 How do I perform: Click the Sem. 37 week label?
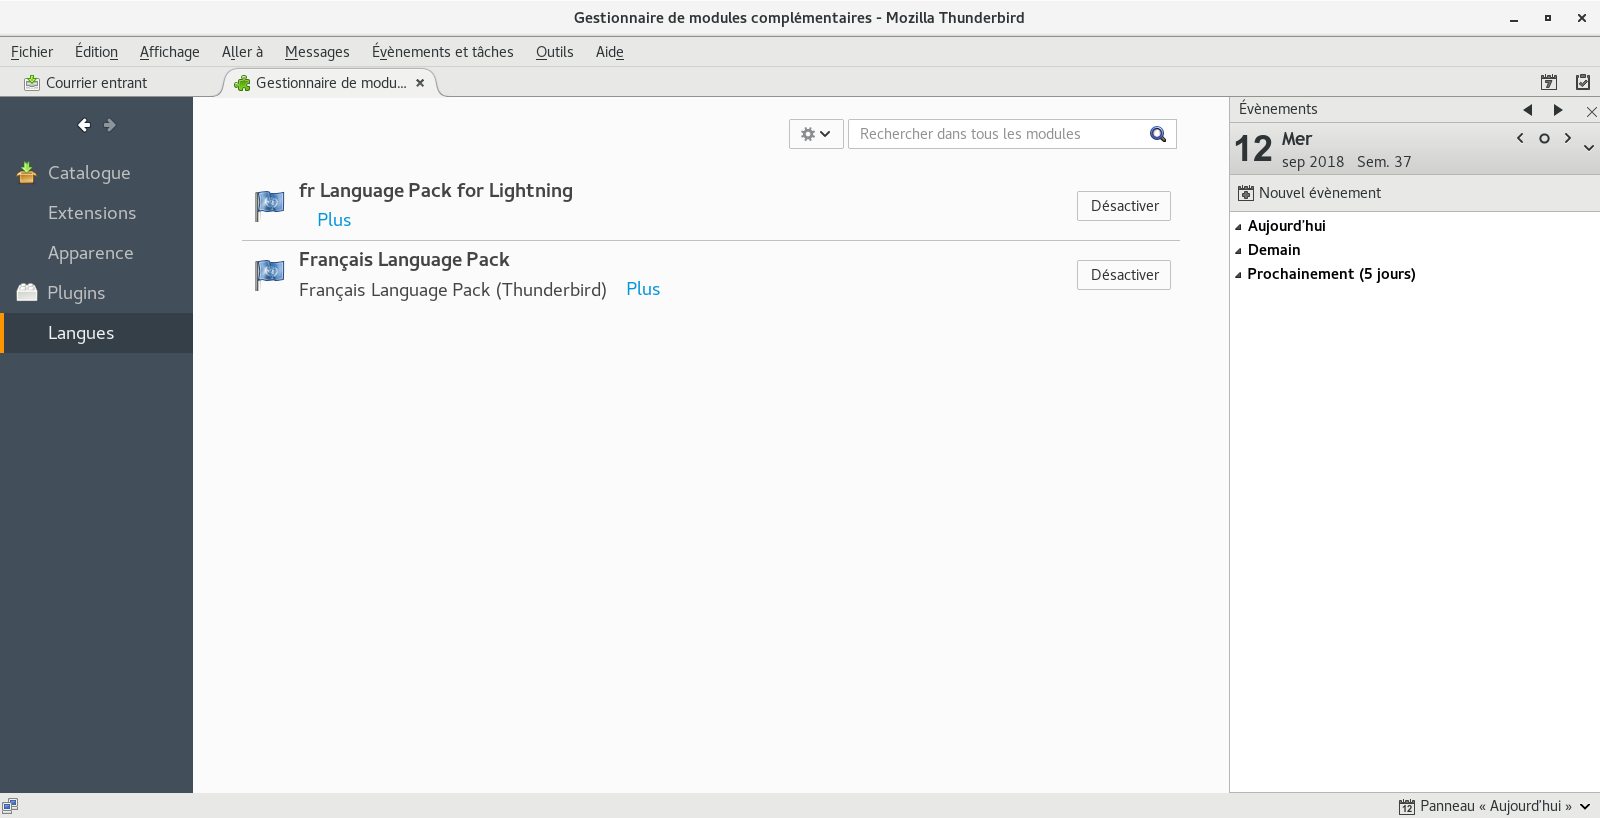(x=1384, y=162)
